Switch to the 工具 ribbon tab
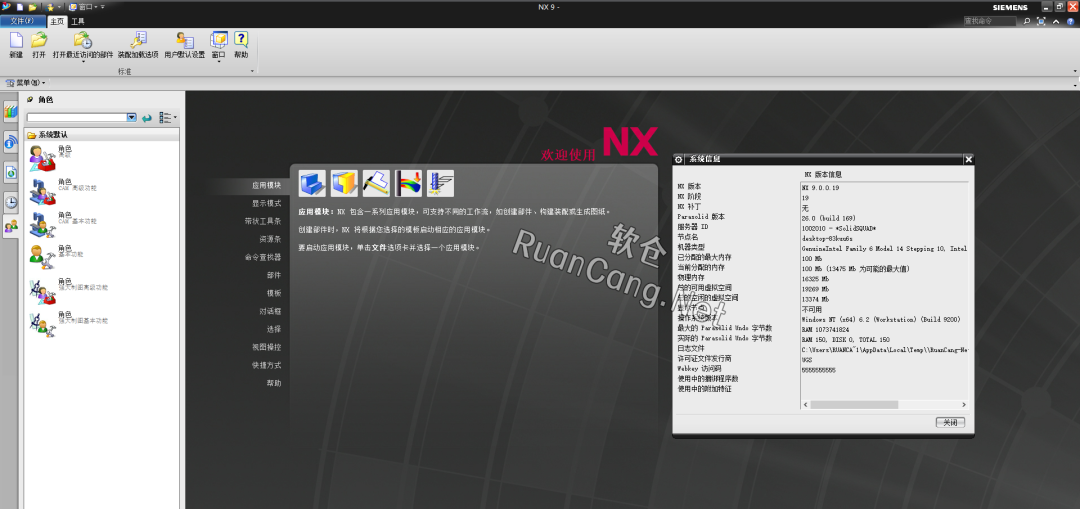Image resolution: width=1080 pixels, height=509 pixels. click(78, 20)
